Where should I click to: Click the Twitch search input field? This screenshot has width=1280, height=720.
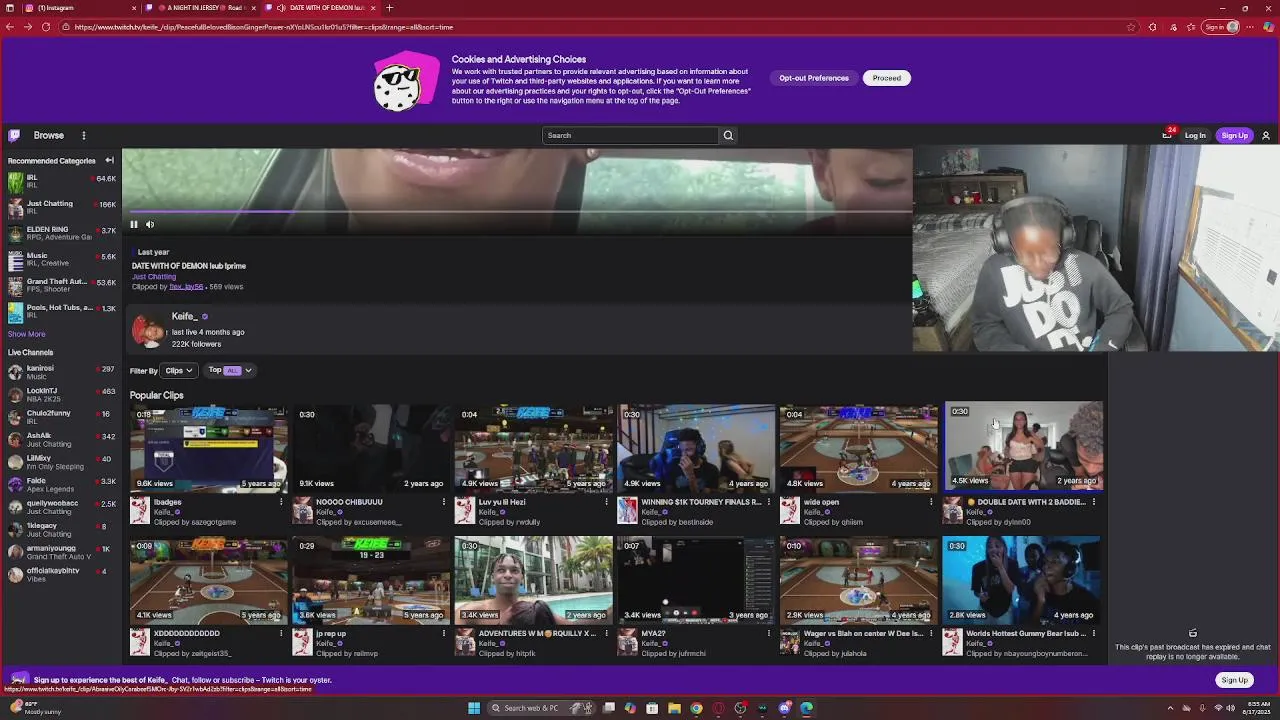tap(630, 135)
